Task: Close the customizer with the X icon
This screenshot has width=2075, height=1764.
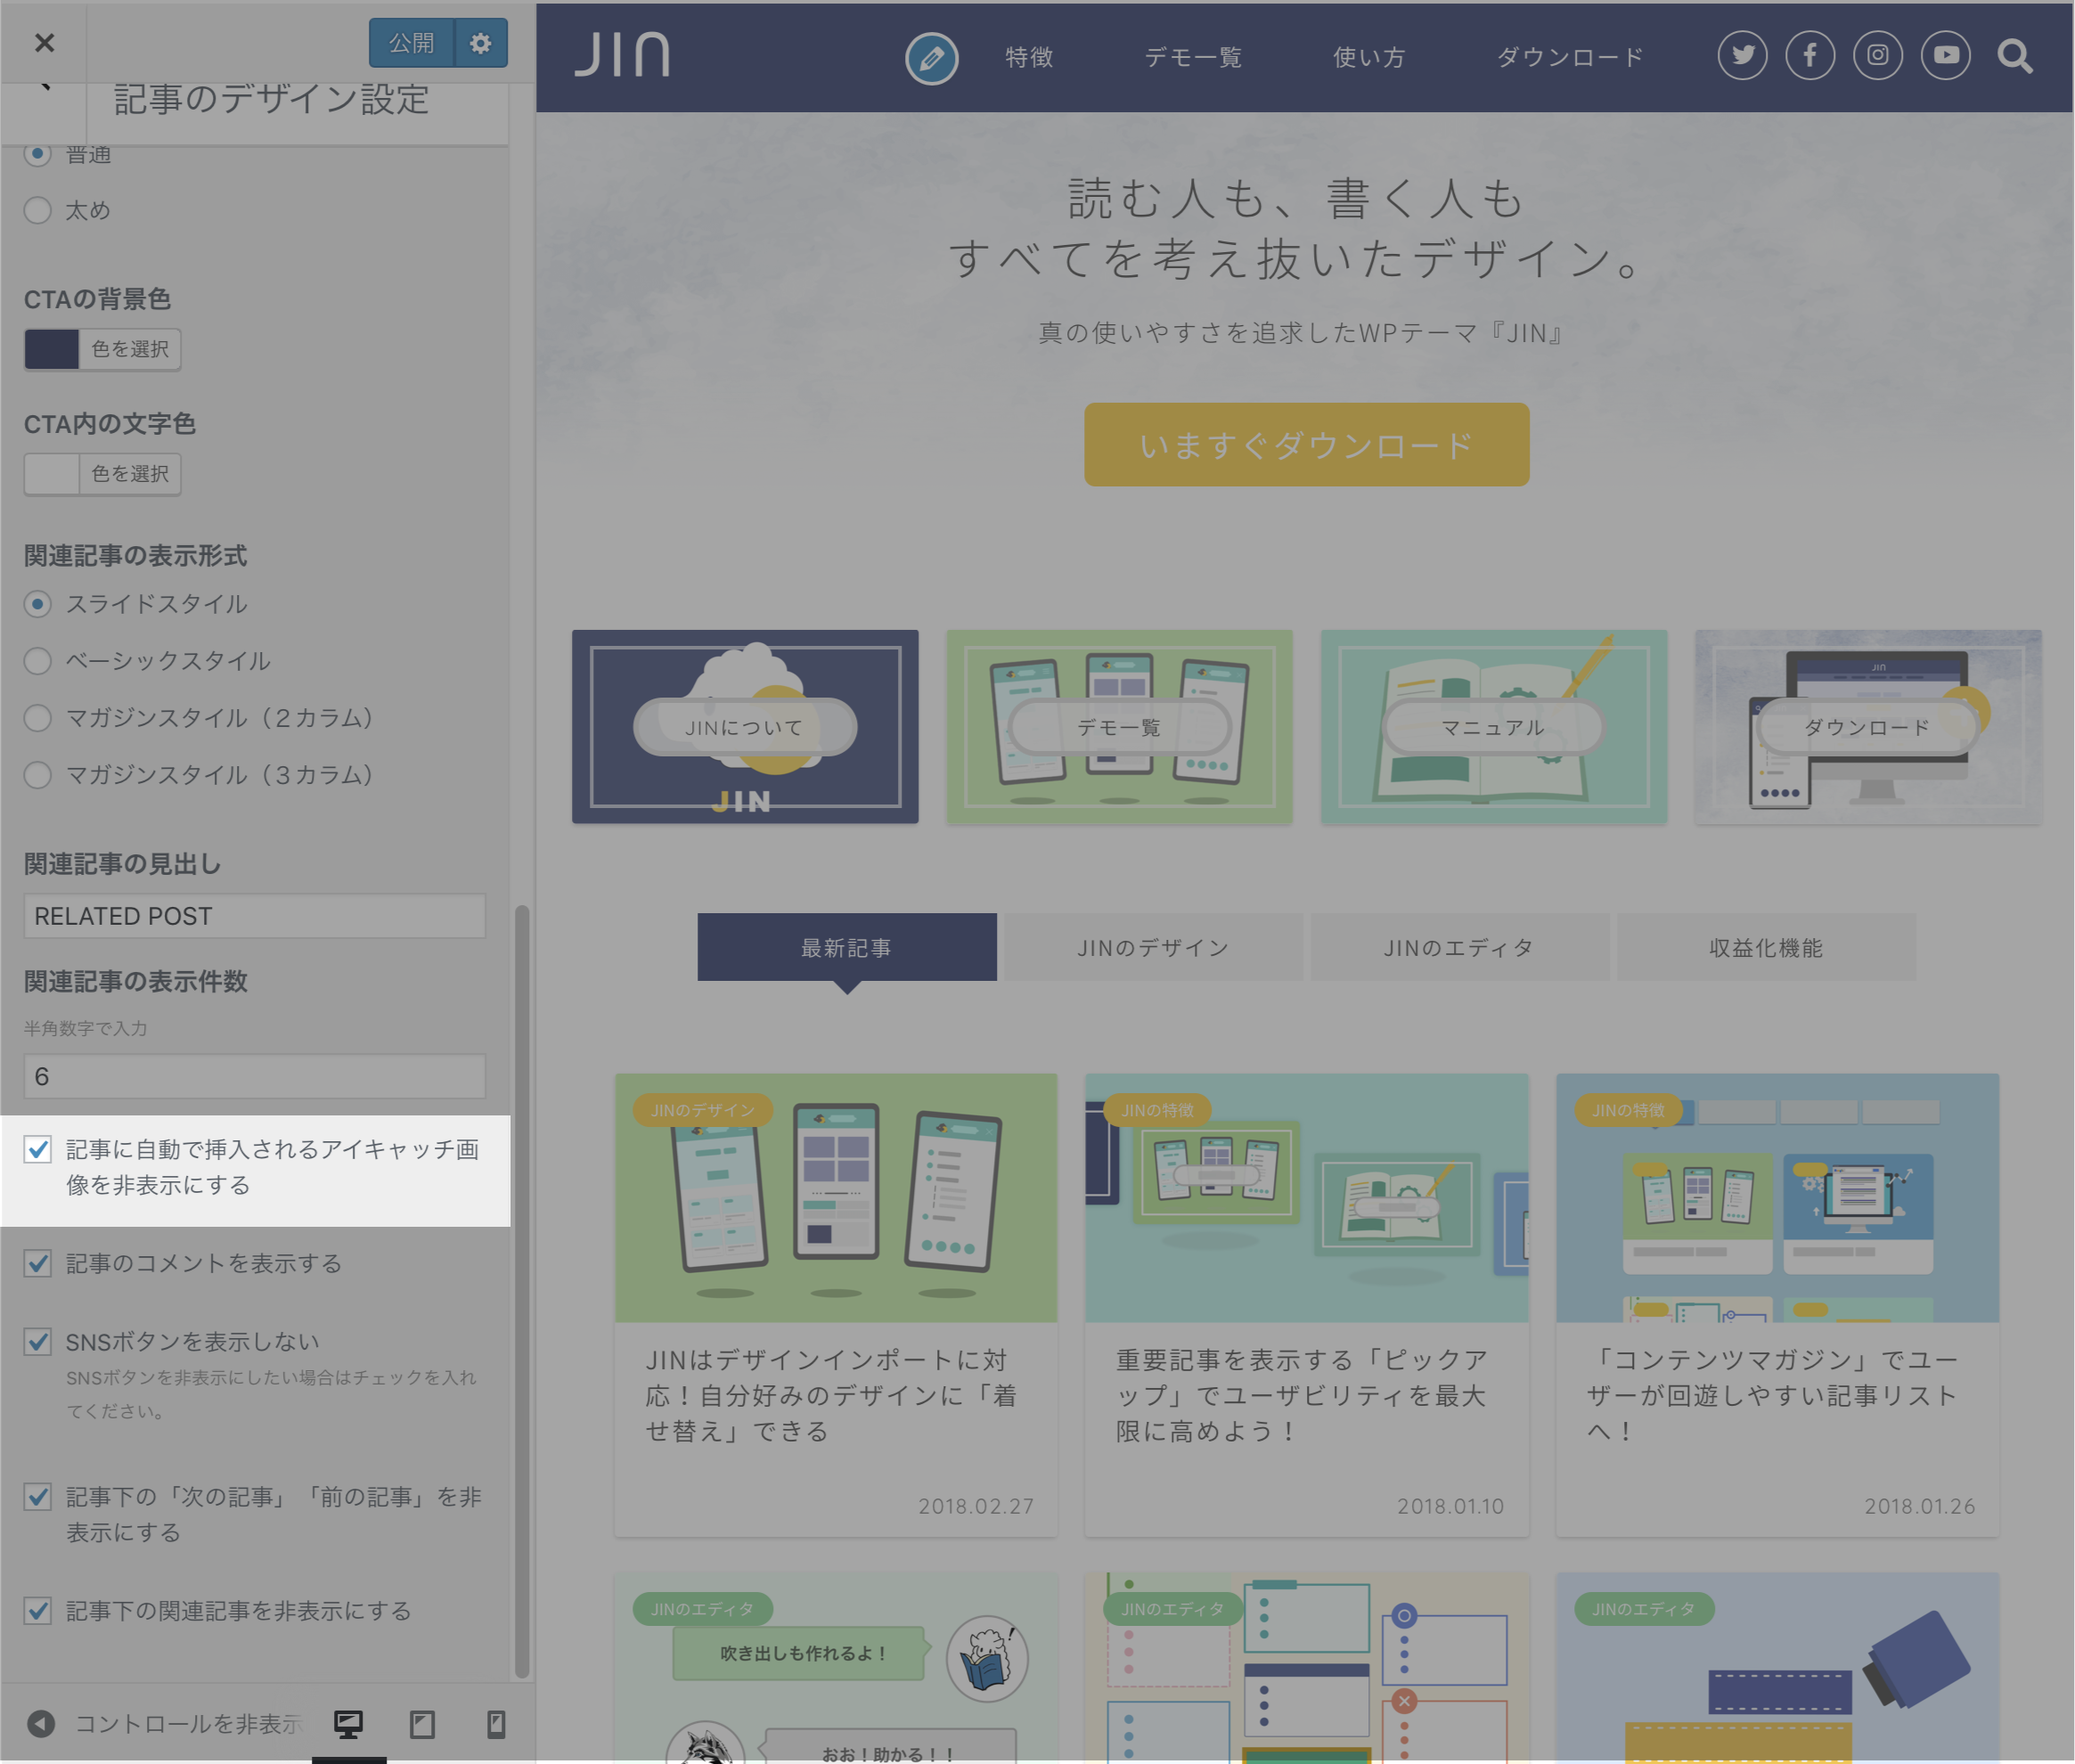Action: (x=44, y=43)
